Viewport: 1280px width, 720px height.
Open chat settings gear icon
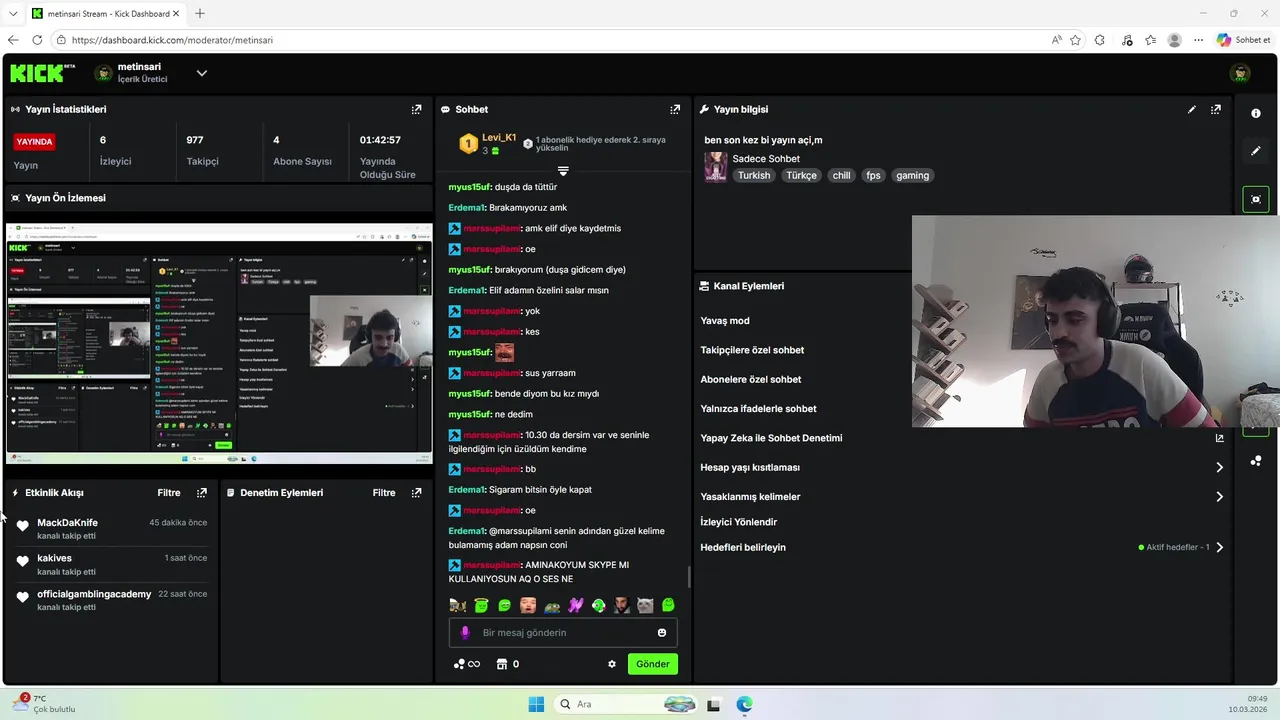click(x=612, y=664)
